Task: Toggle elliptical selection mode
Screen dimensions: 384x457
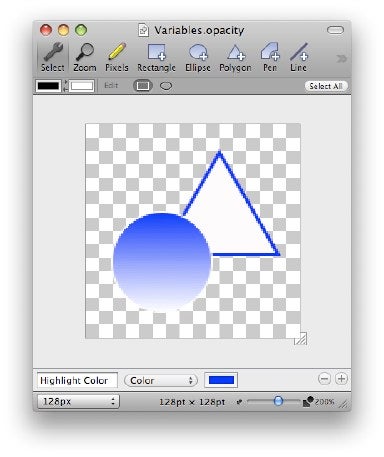Action: (x=166, y=86)
